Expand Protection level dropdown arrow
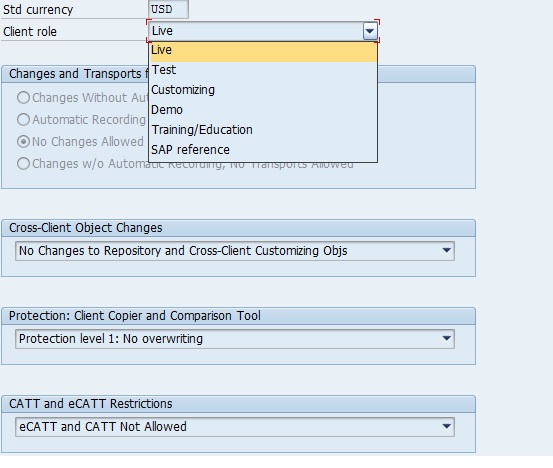Screen dimensions: 553x468 (446, 339)
